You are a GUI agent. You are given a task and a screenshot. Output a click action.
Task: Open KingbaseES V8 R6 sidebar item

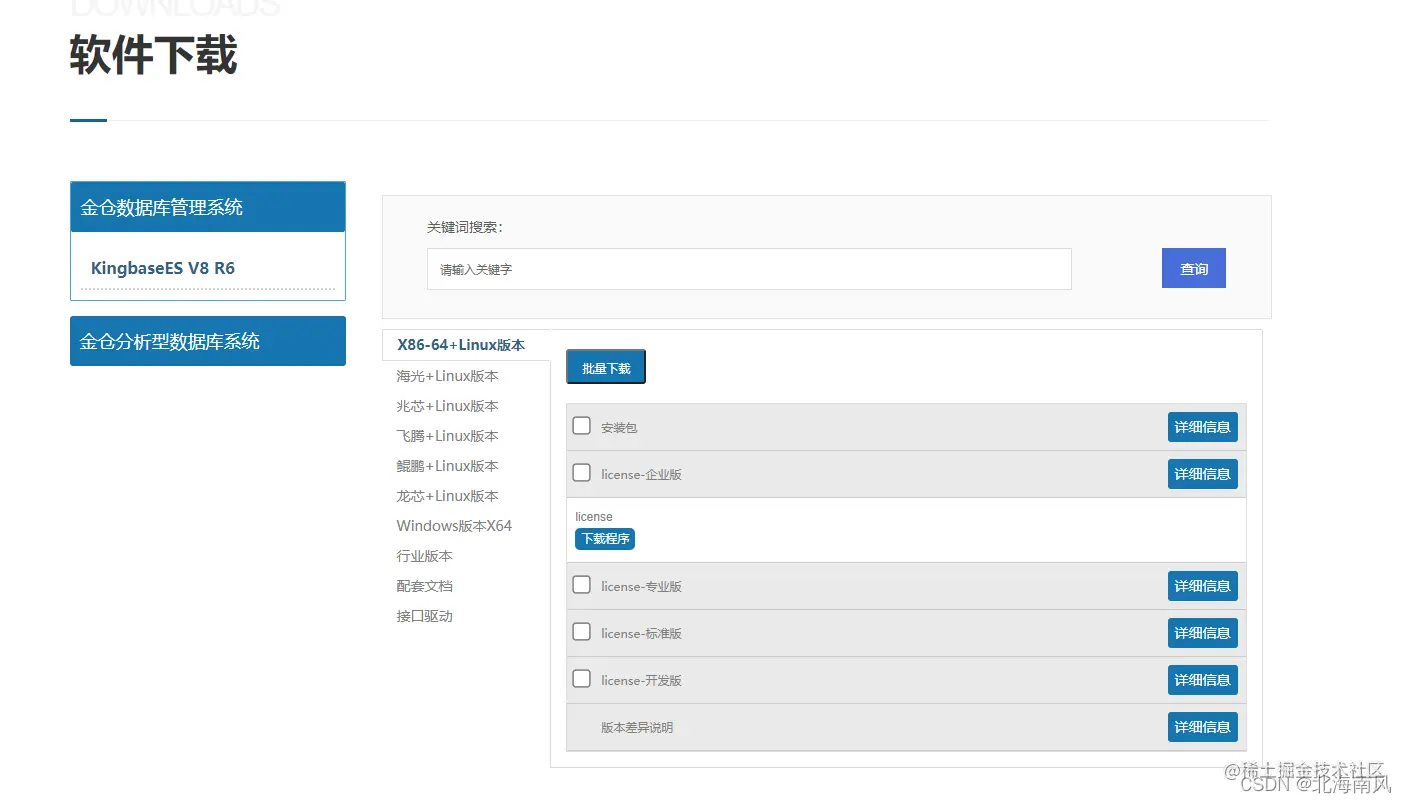click(163, 268)
